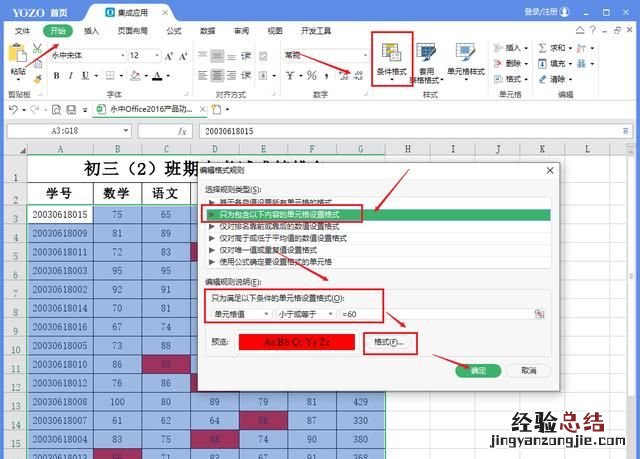Toggle horizontal center alignment
Image resolution: width=640 pixels, height=459 pixels.
tap(217, 75)
